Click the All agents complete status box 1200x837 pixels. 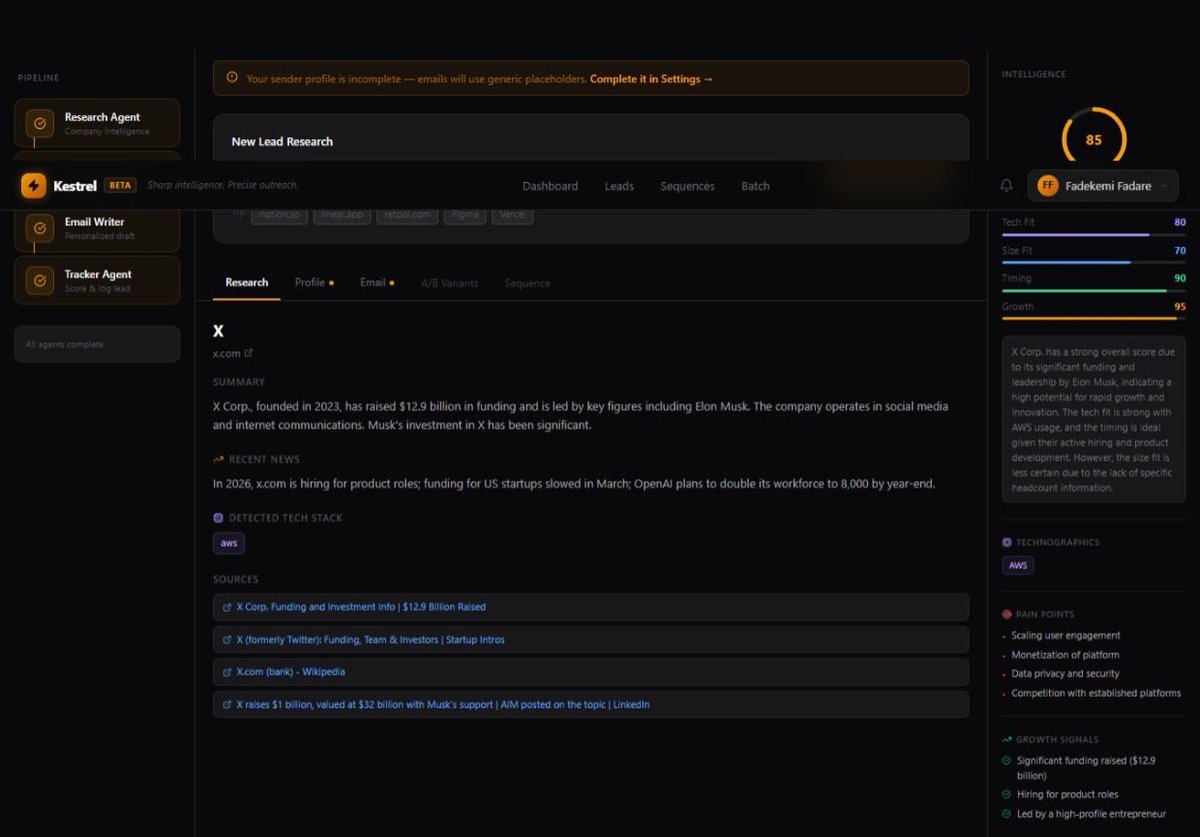coord(97,344)
